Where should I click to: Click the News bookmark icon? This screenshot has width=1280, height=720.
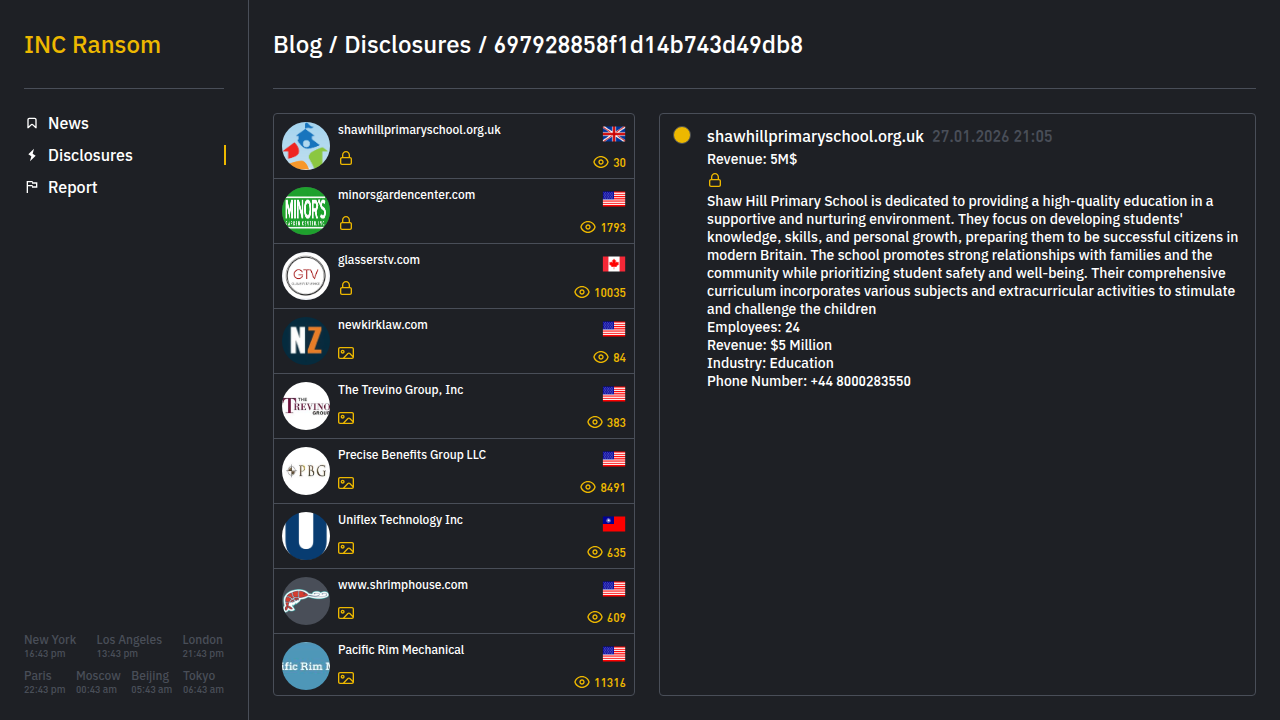tap(32, 123)
